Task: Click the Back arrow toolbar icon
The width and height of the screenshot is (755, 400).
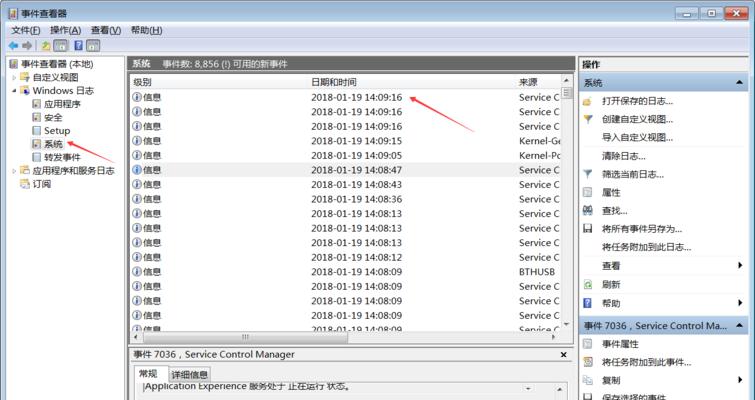Action: 13,46
